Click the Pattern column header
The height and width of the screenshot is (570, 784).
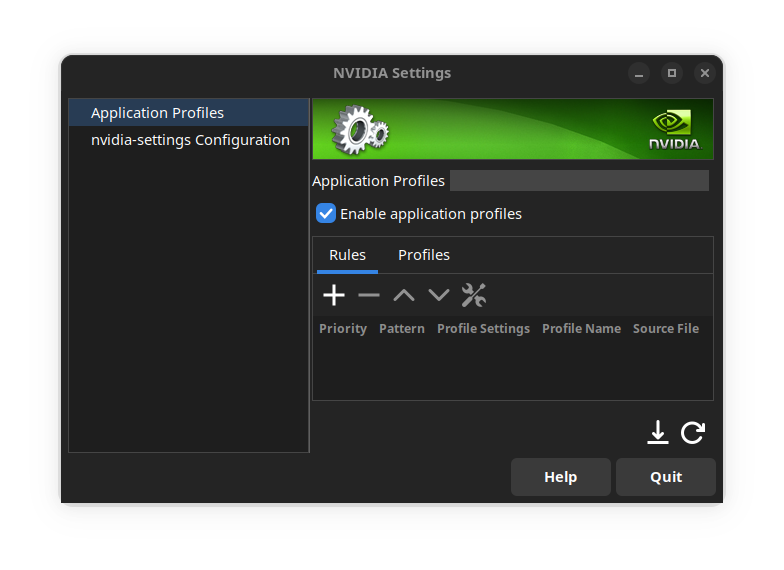click(x=402, y=328)
